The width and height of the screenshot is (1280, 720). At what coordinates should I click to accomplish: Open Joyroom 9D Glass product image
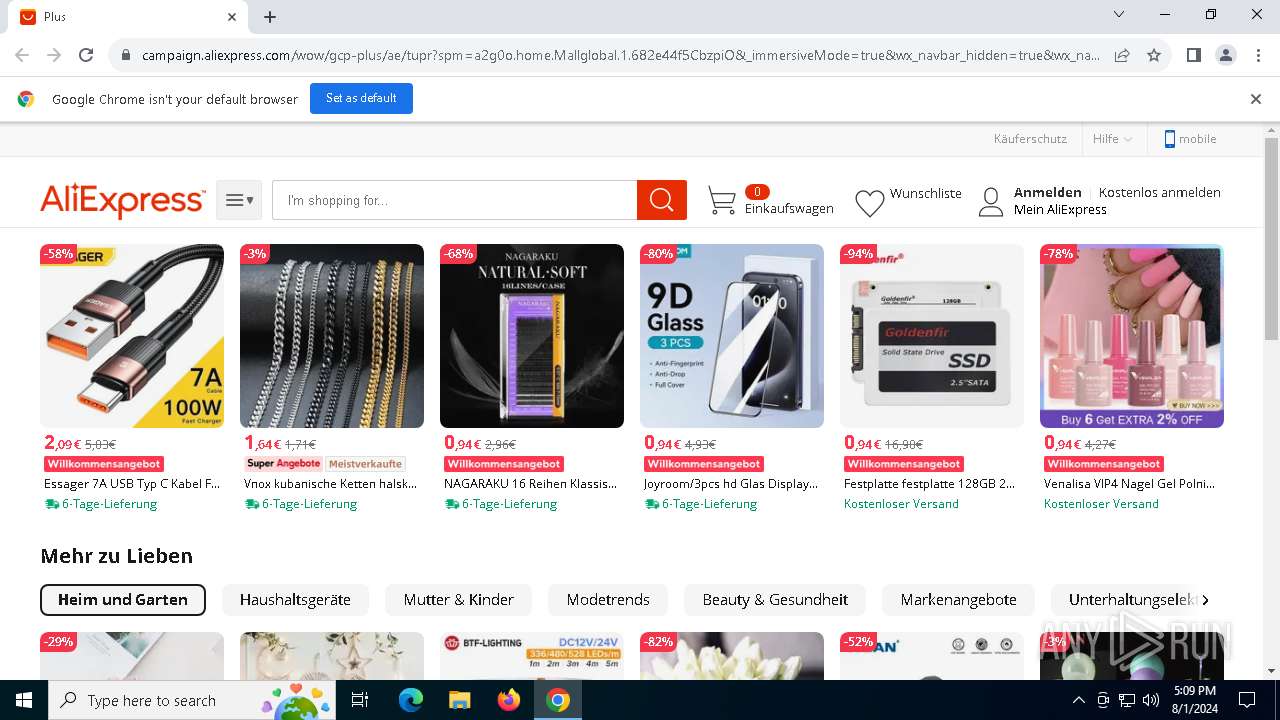(732, 336)
